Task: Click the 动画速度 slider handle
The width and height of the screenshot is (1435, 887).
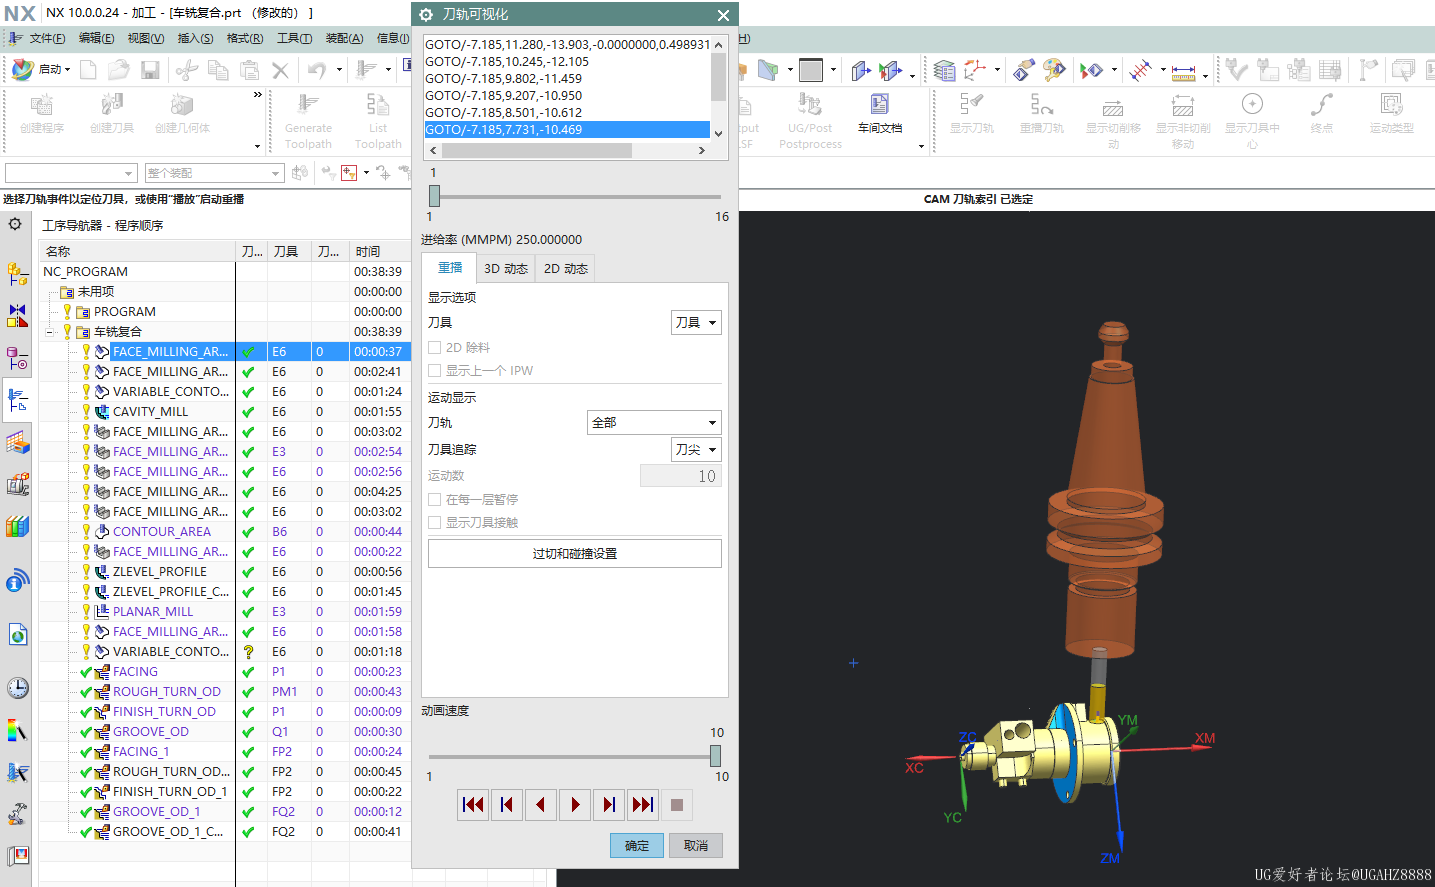Action: (x=715, y=756)
